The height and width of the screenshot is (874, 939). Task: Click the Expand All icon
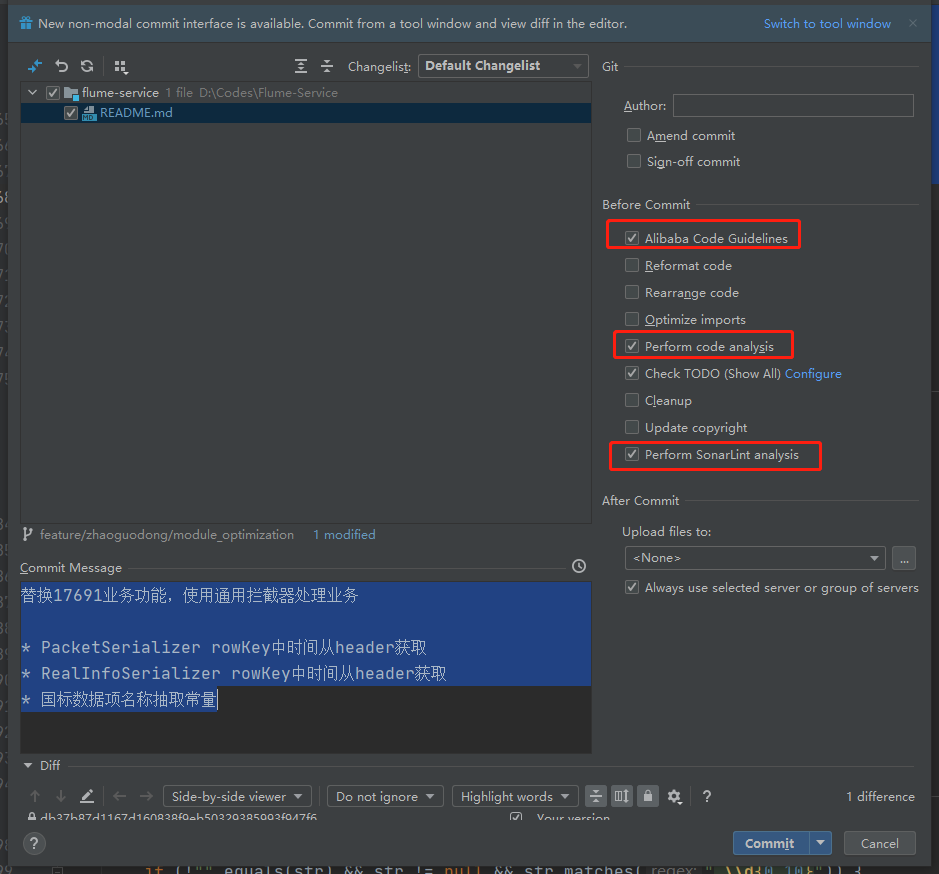pyautogui.click(x=301, y=66)
